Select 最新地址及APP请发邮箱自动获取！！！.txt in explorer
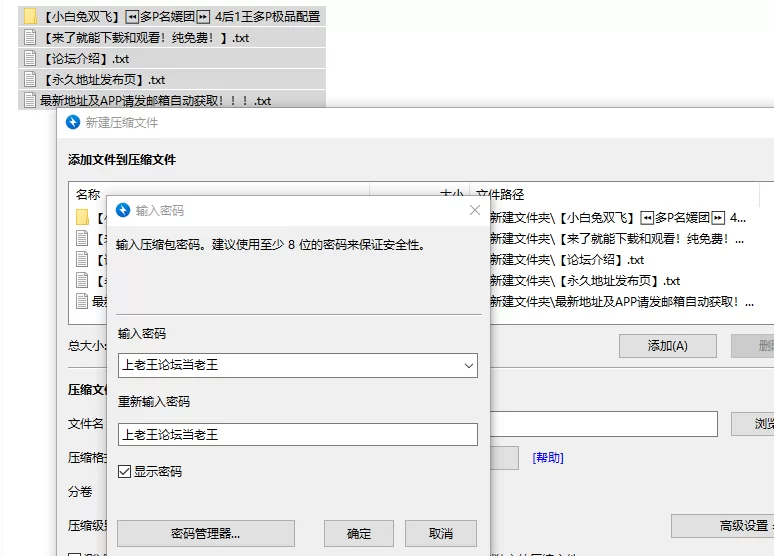774x556 pixels. click(x=172, y=100)
